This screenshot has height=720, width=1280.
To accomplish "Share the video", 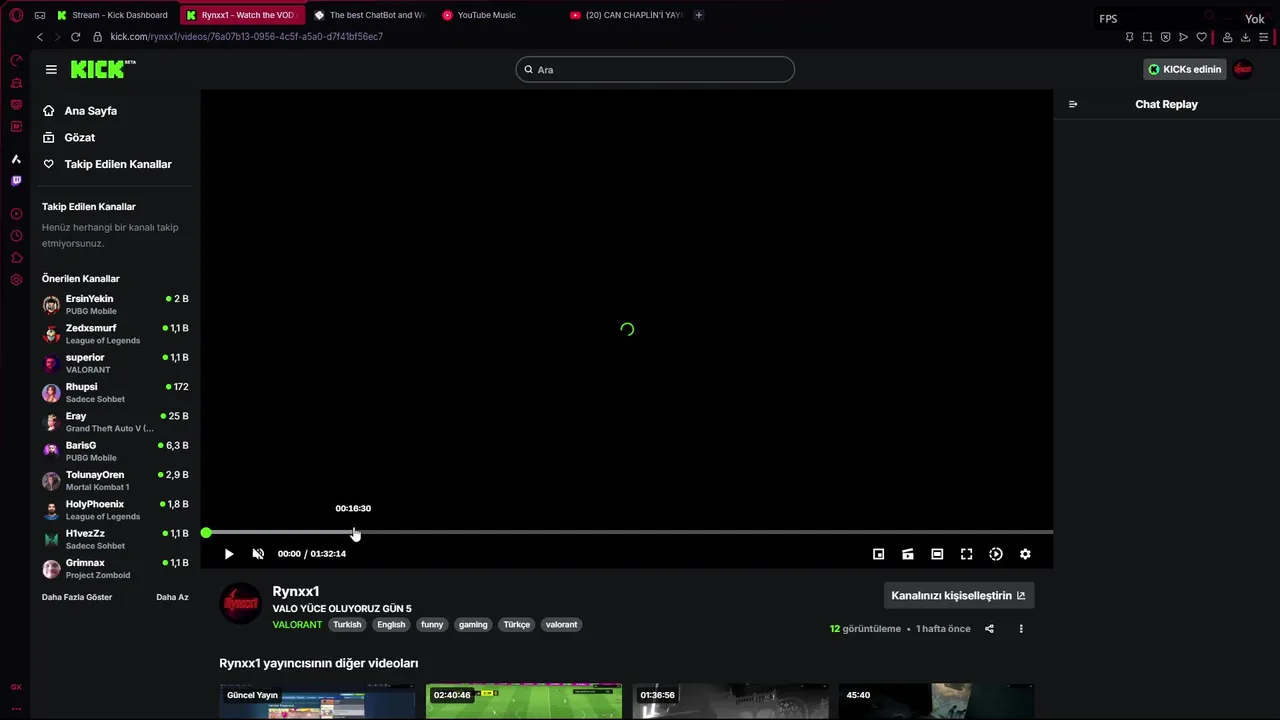I will (x=989, y=629).
